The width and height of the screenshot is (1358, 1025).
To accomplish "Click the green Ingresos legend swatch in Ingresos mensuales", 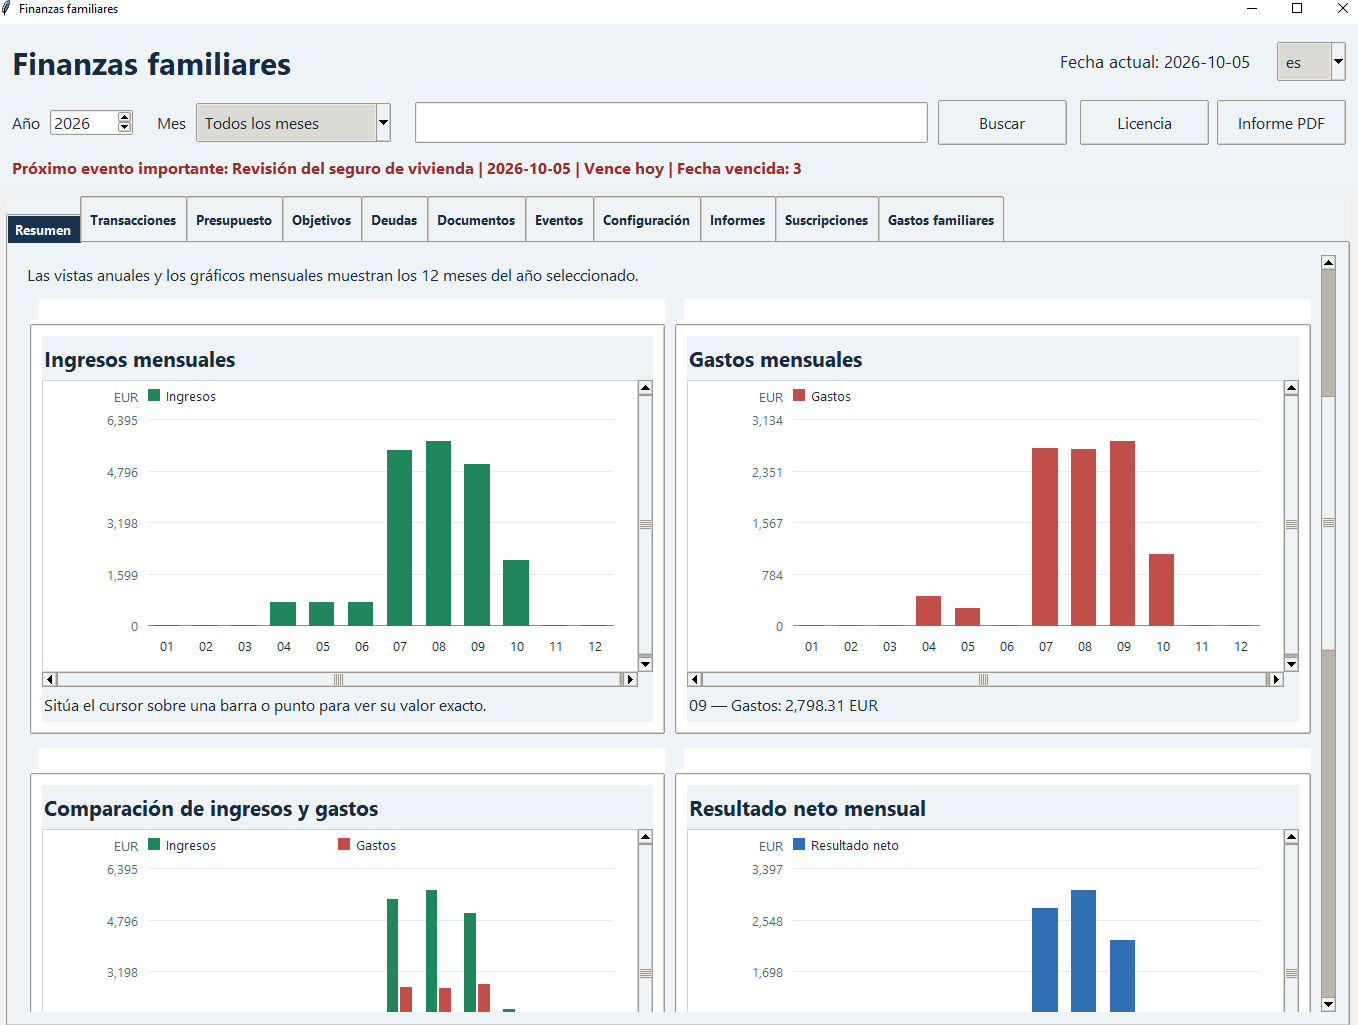I will [154, 395].
